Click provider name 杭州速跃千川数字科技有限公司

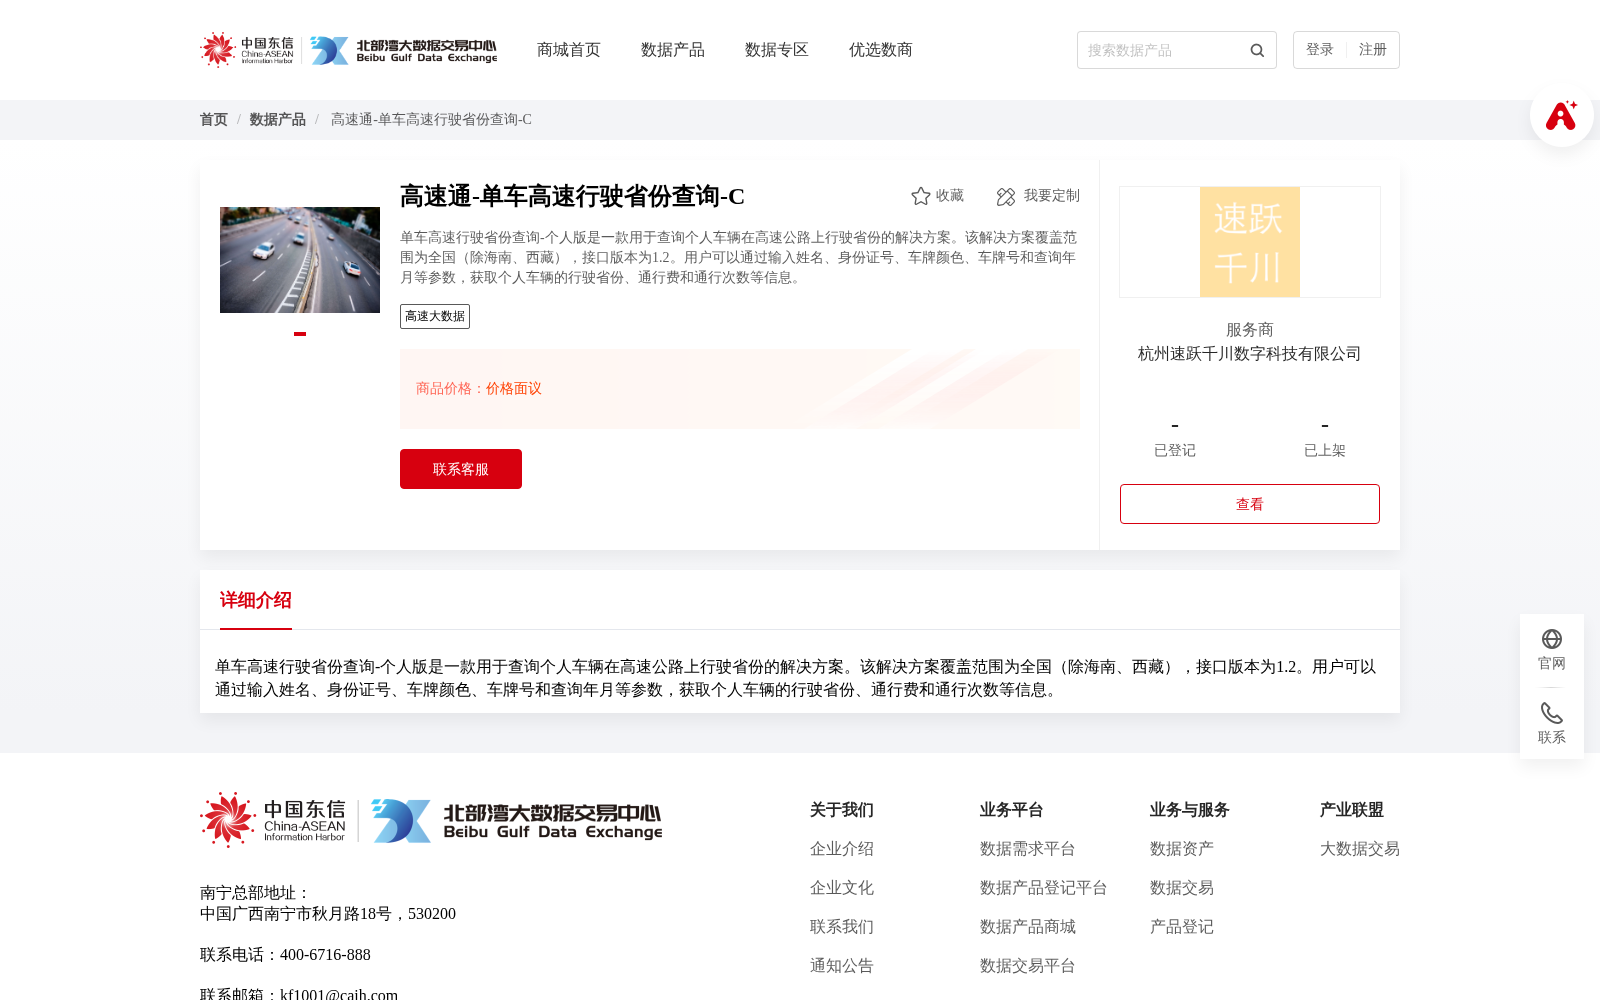point(1250,354)
